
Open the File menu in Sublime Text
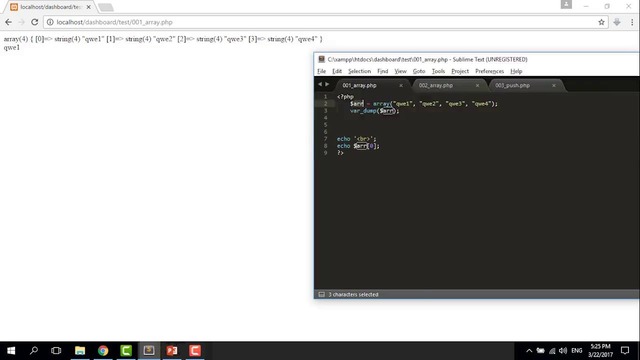point(322,71)
